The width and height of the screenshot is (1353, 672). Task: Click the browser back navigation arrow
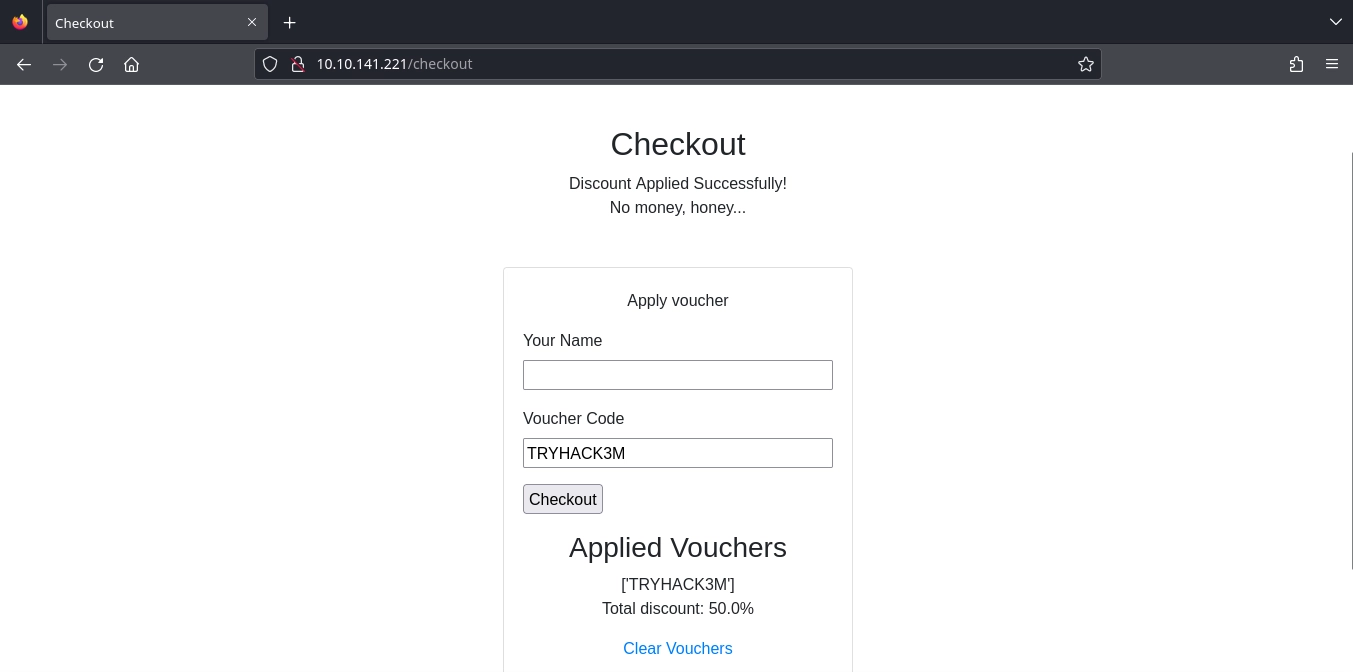[x=24, y=64]
